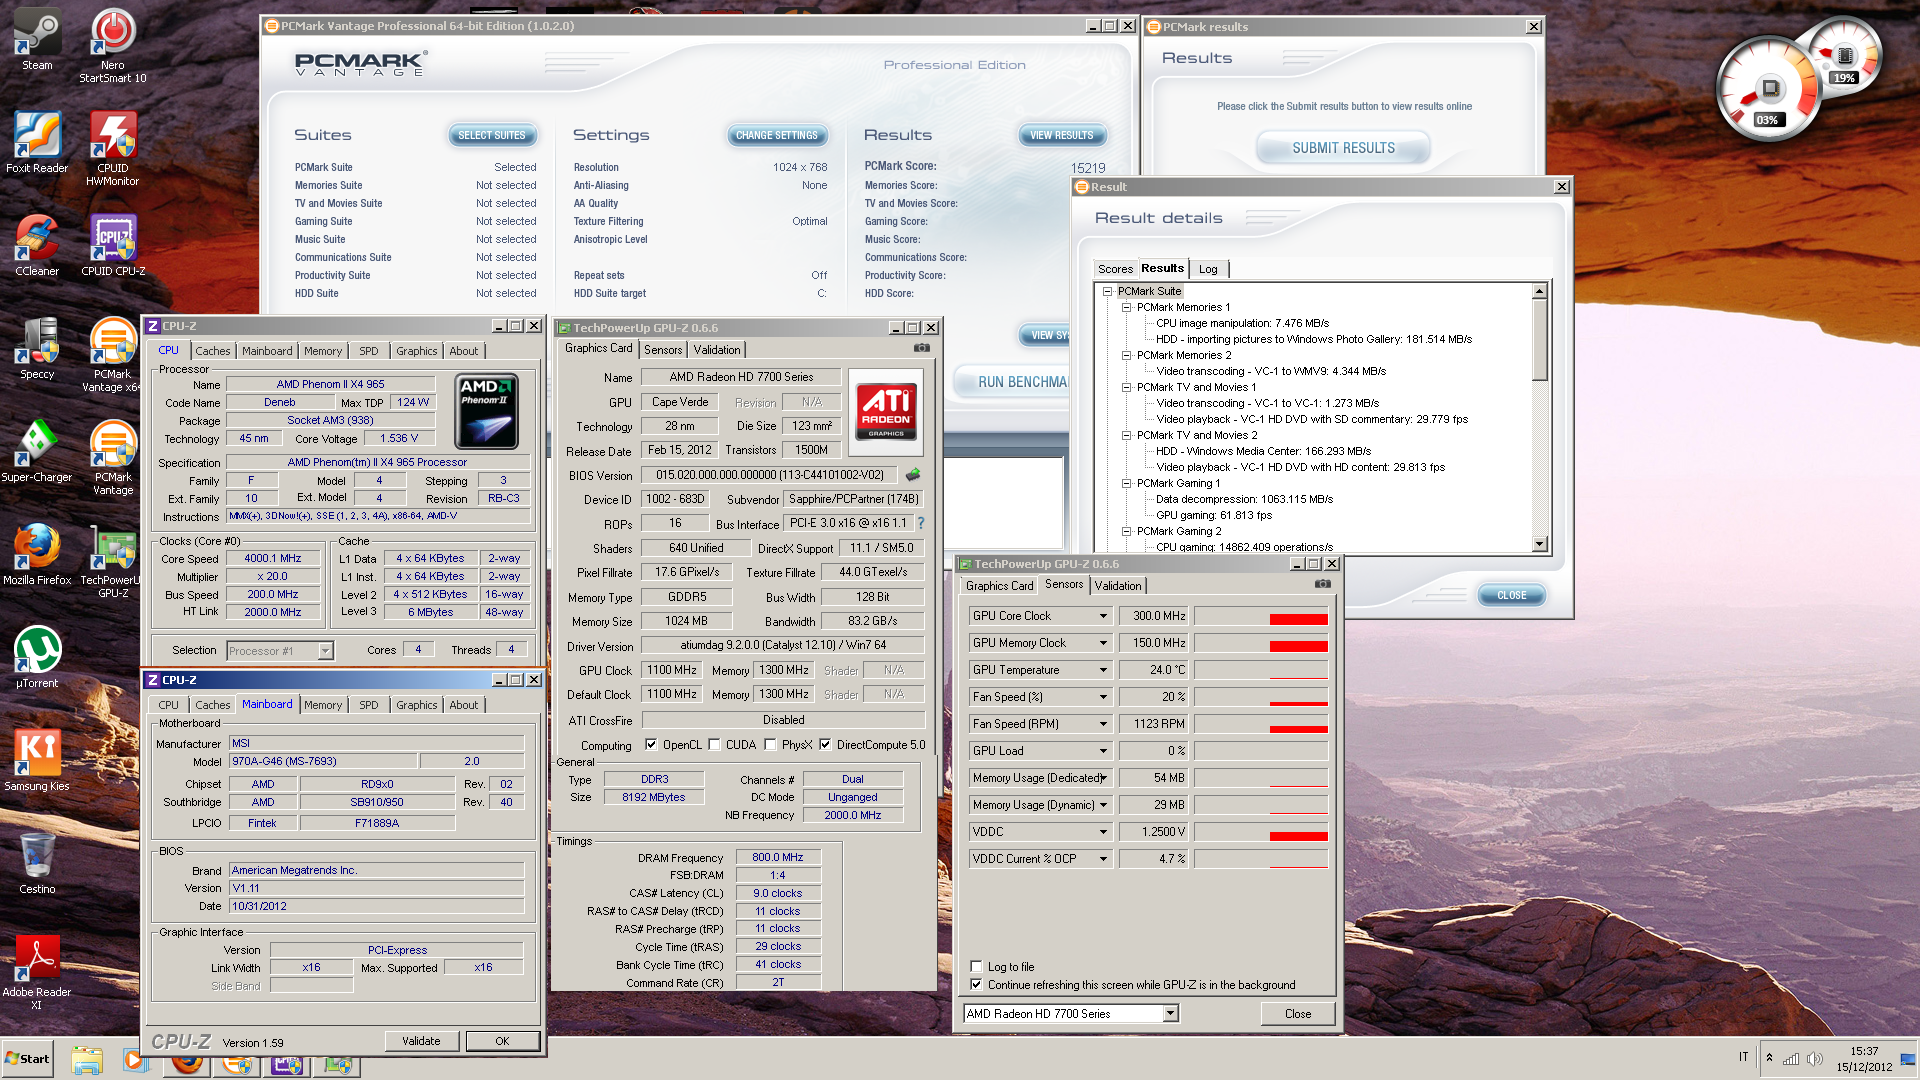
Task: Launch CCleaner from the desktop
Action: 37,246
